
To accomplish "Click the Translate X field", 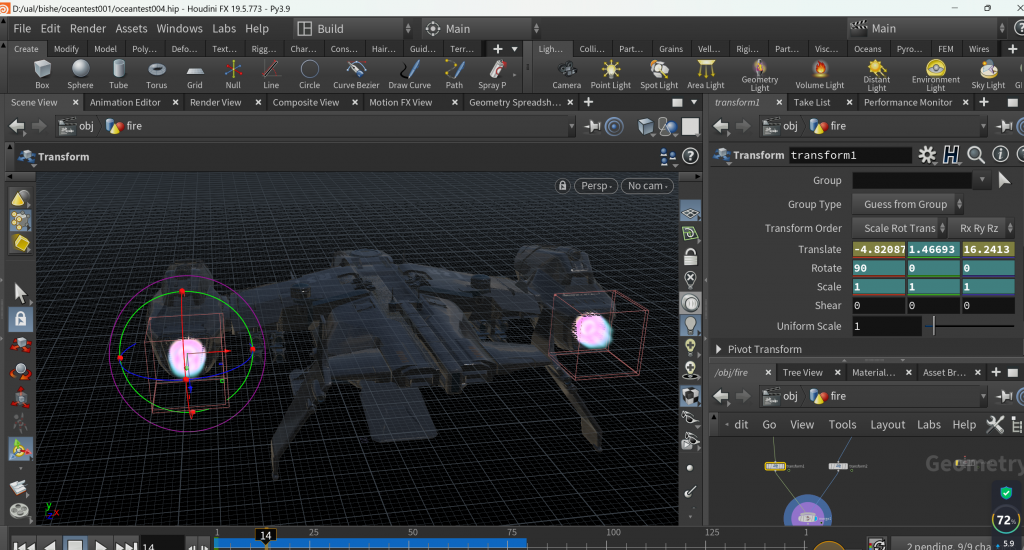I will point(878,250).
